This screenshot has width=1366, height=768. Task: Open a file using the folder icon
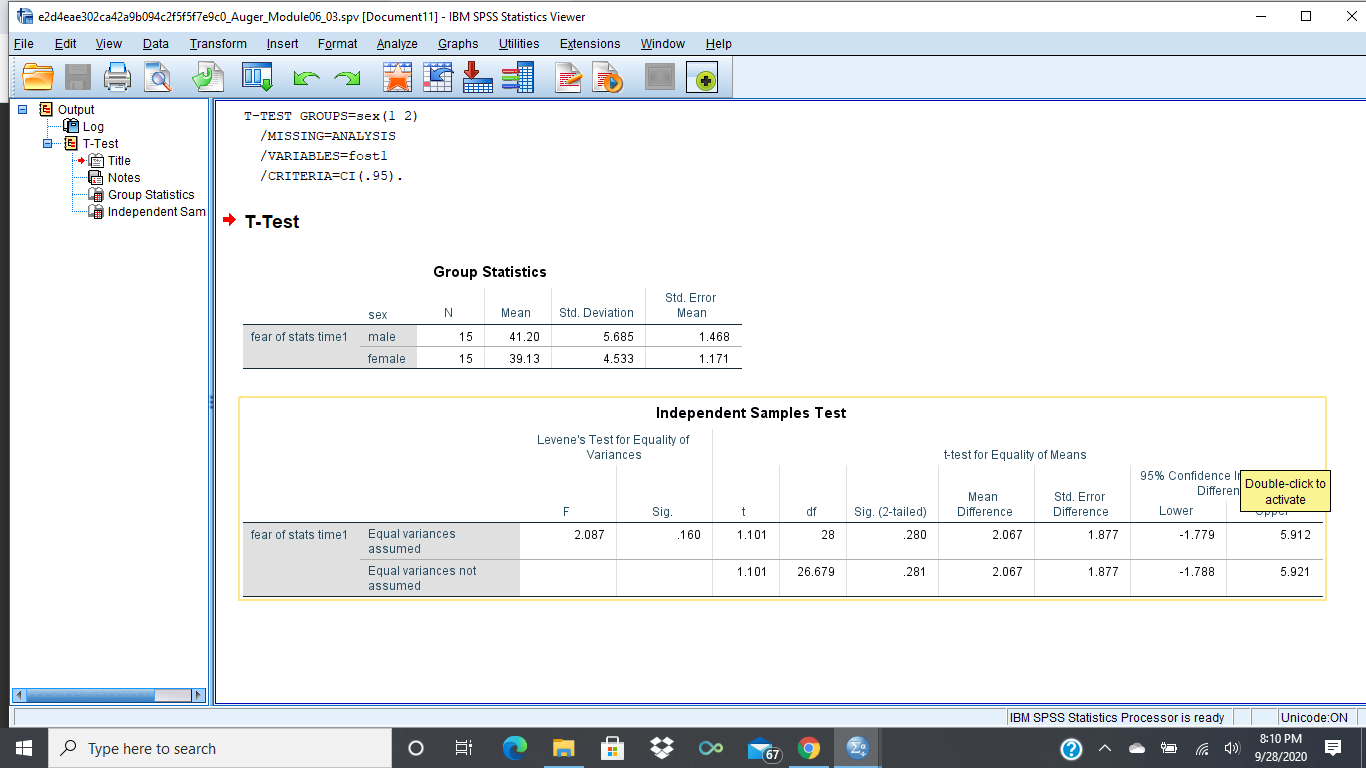click(x=37, y=77)
